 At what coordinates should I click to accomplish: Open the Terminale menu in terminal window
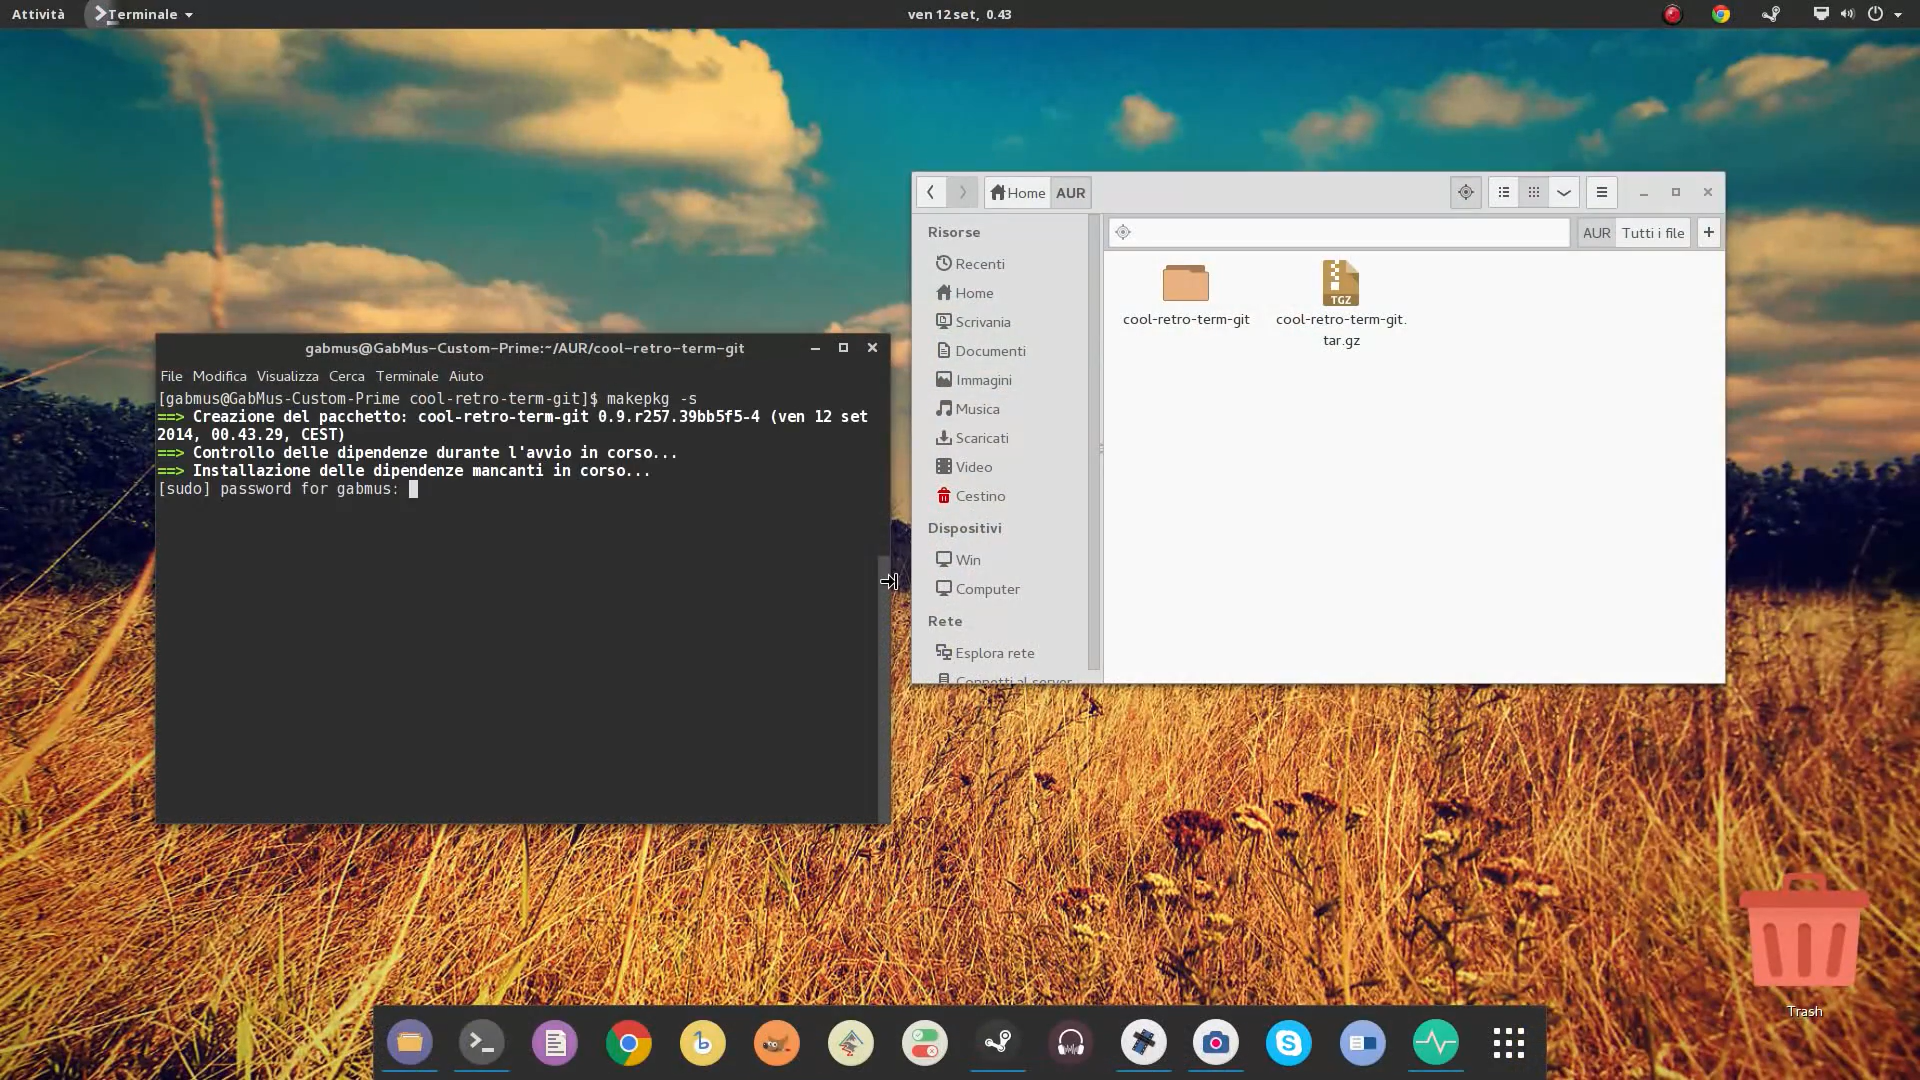click(407, 376)
